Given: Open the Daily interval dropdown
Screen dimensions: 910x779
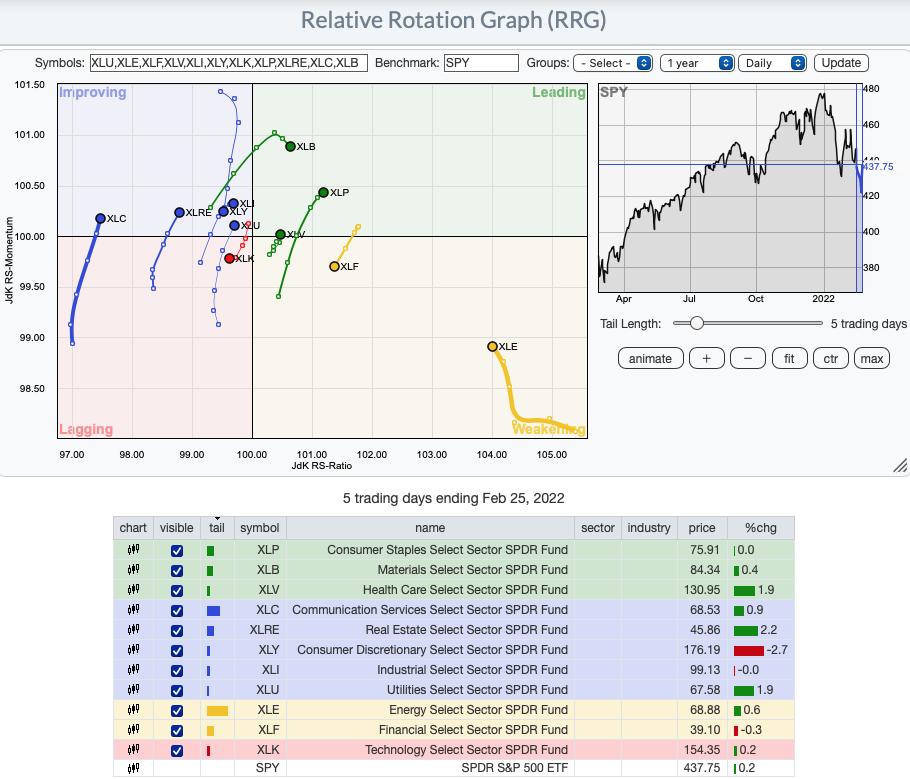Looking at the screenshot, I should click(x=773, y=63).
